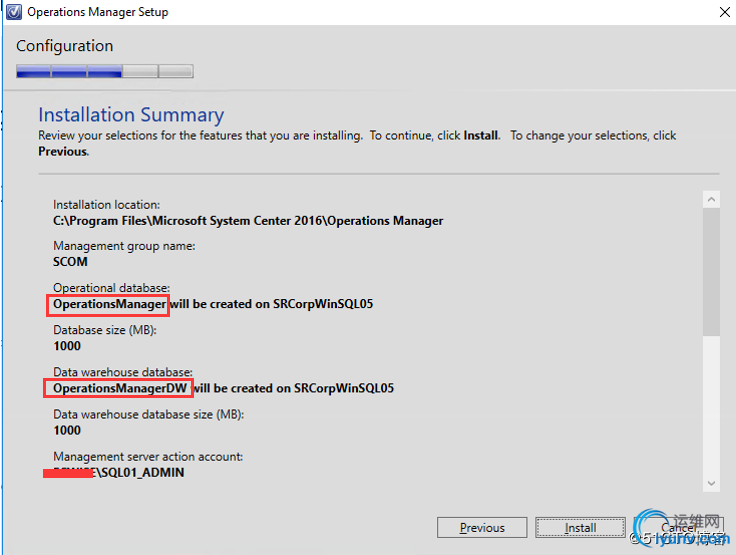Click the installation path text
The height and width of the screenshot is (555, 736).
point(248,221)
